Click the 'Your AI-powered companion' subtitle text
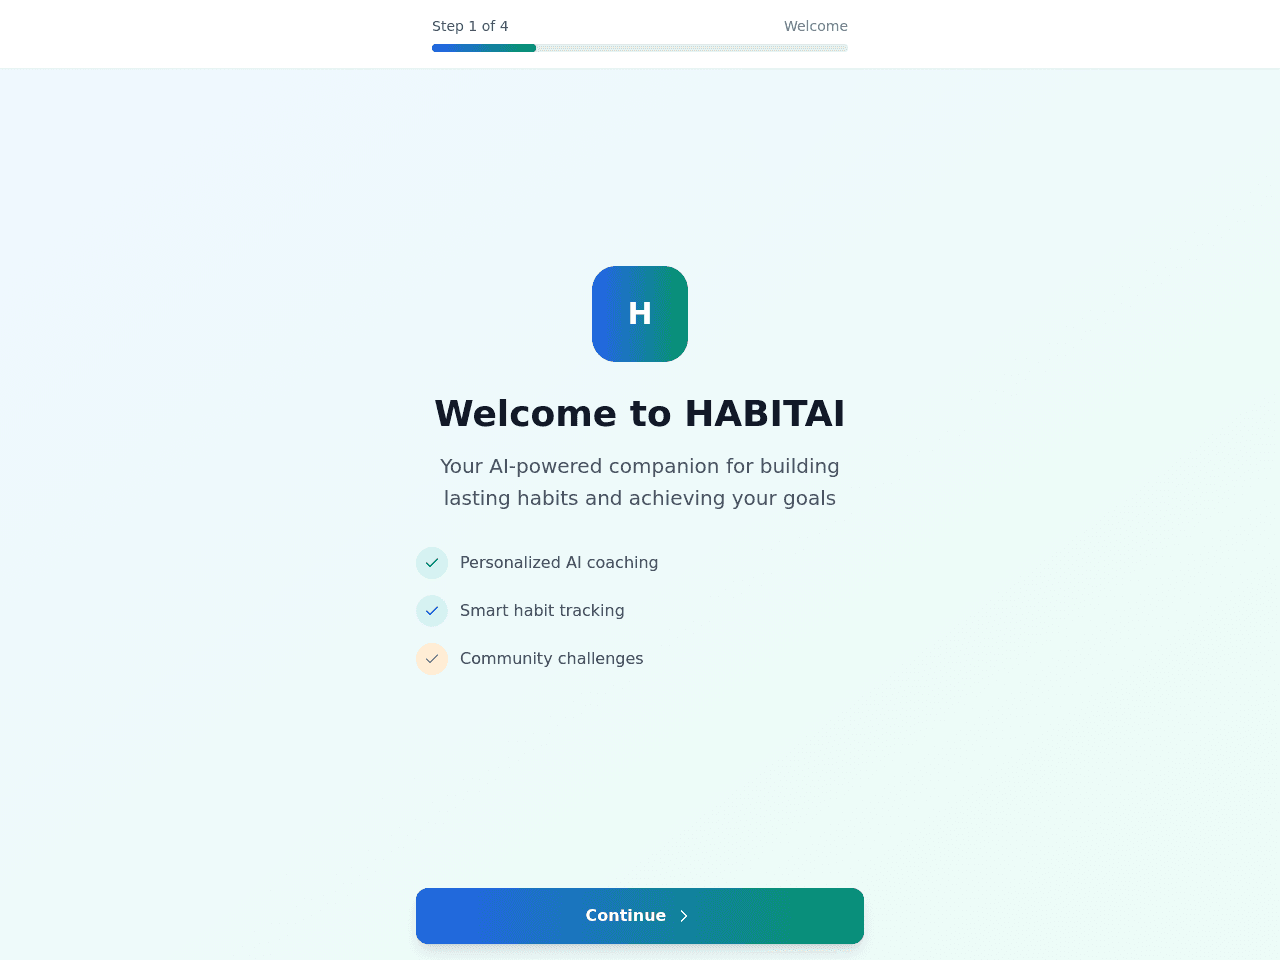1280x960 pixels. tap(640, 482)
